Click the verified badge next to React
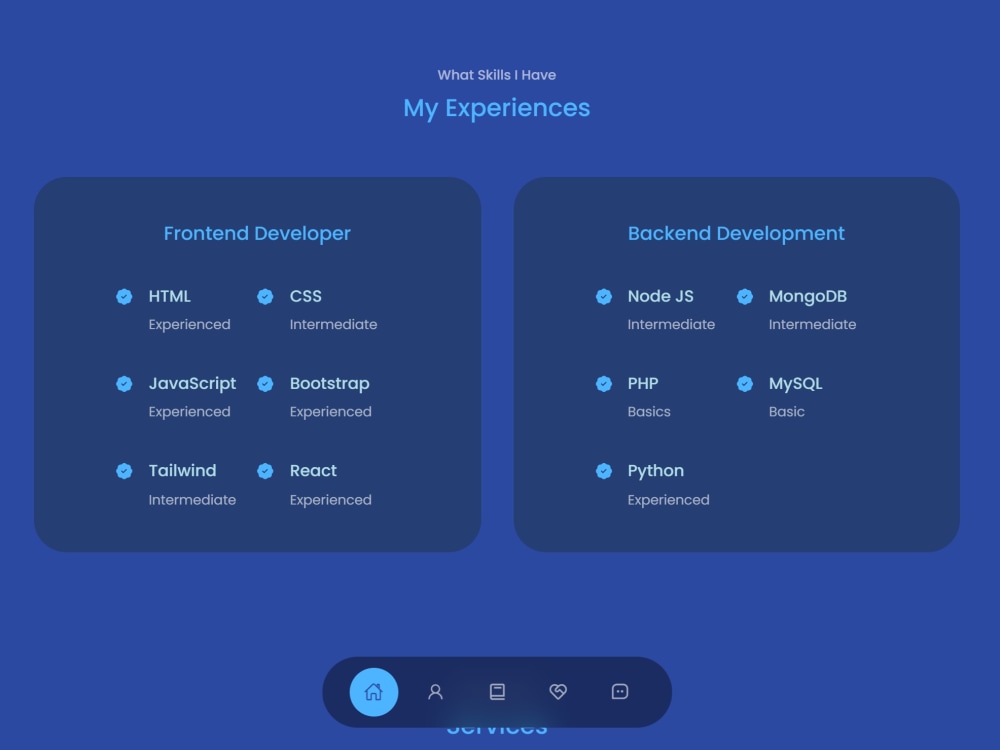The image size is (1000, 750). click(x=265, y=471)
